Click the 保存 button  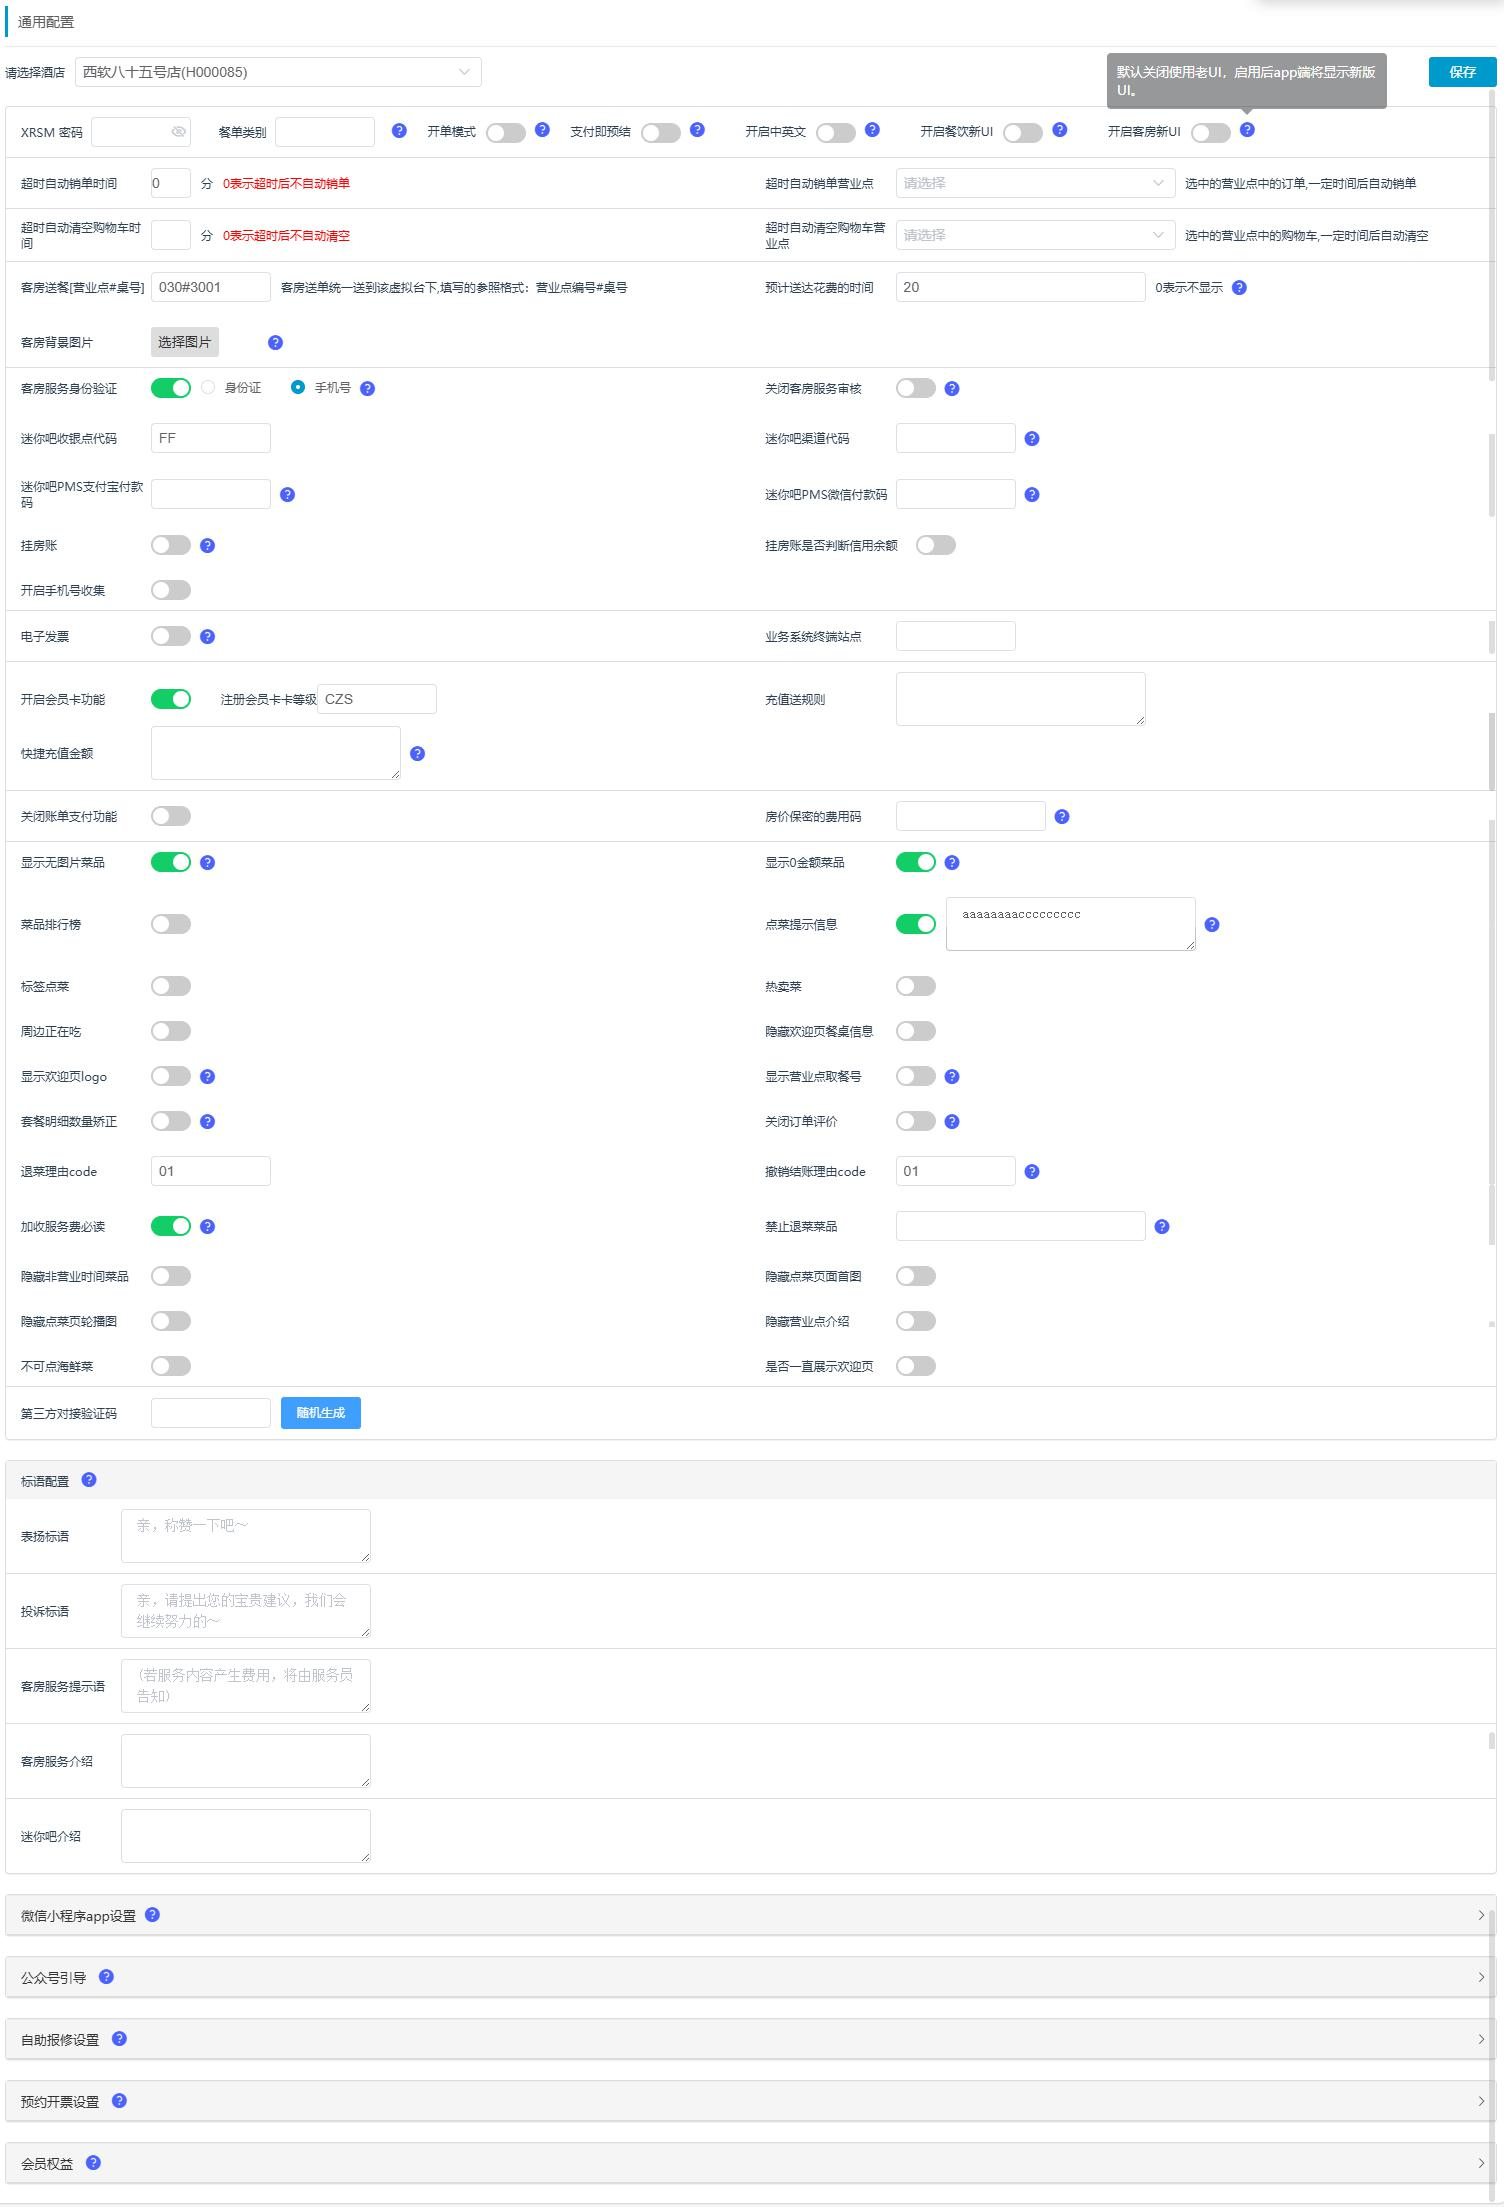[x=1462, y=72]
